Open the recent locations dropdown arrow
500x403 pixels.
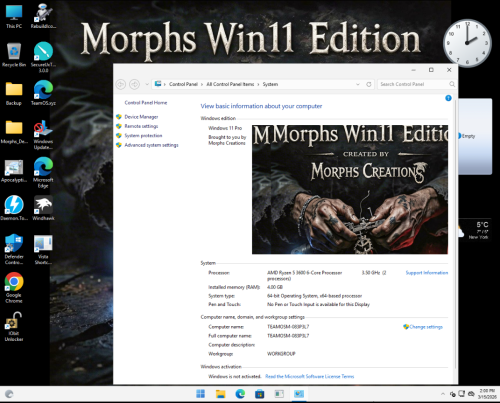click(x=147, y=84)
